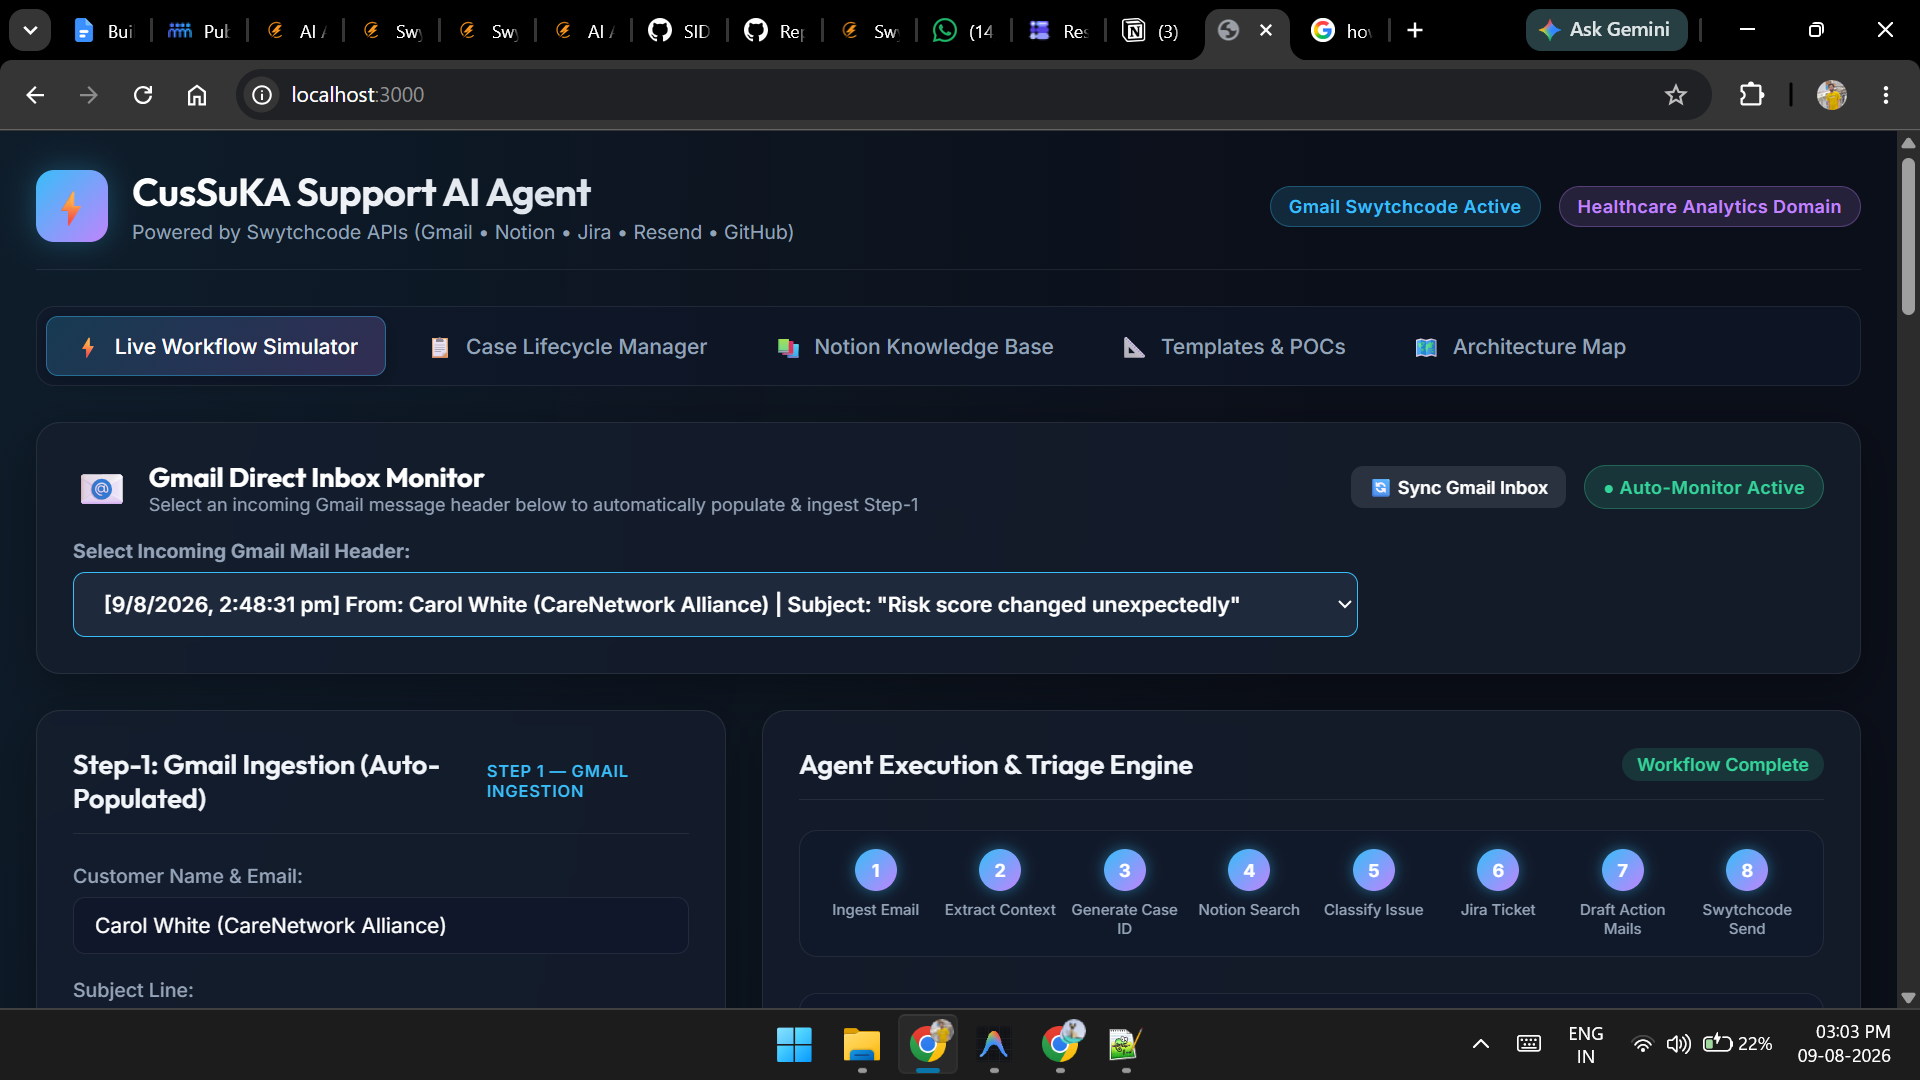Viewport: 1920px width, 1080px height.
Task: Open the Notion Knowledge Base tab
Action: (915, 347)
